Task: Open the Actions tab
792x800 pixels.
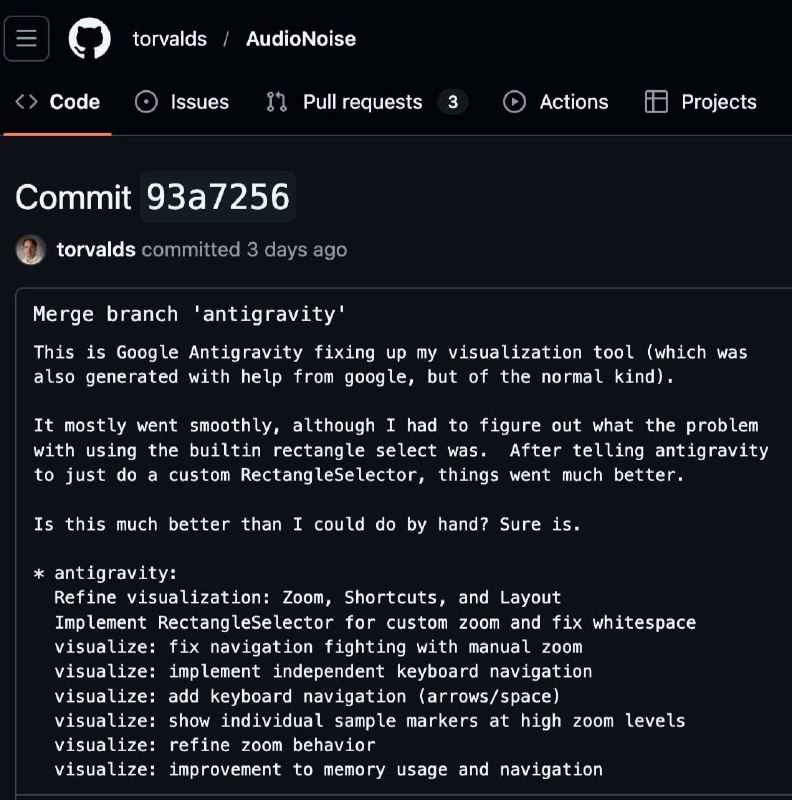Action: click(x=573, y=102)
